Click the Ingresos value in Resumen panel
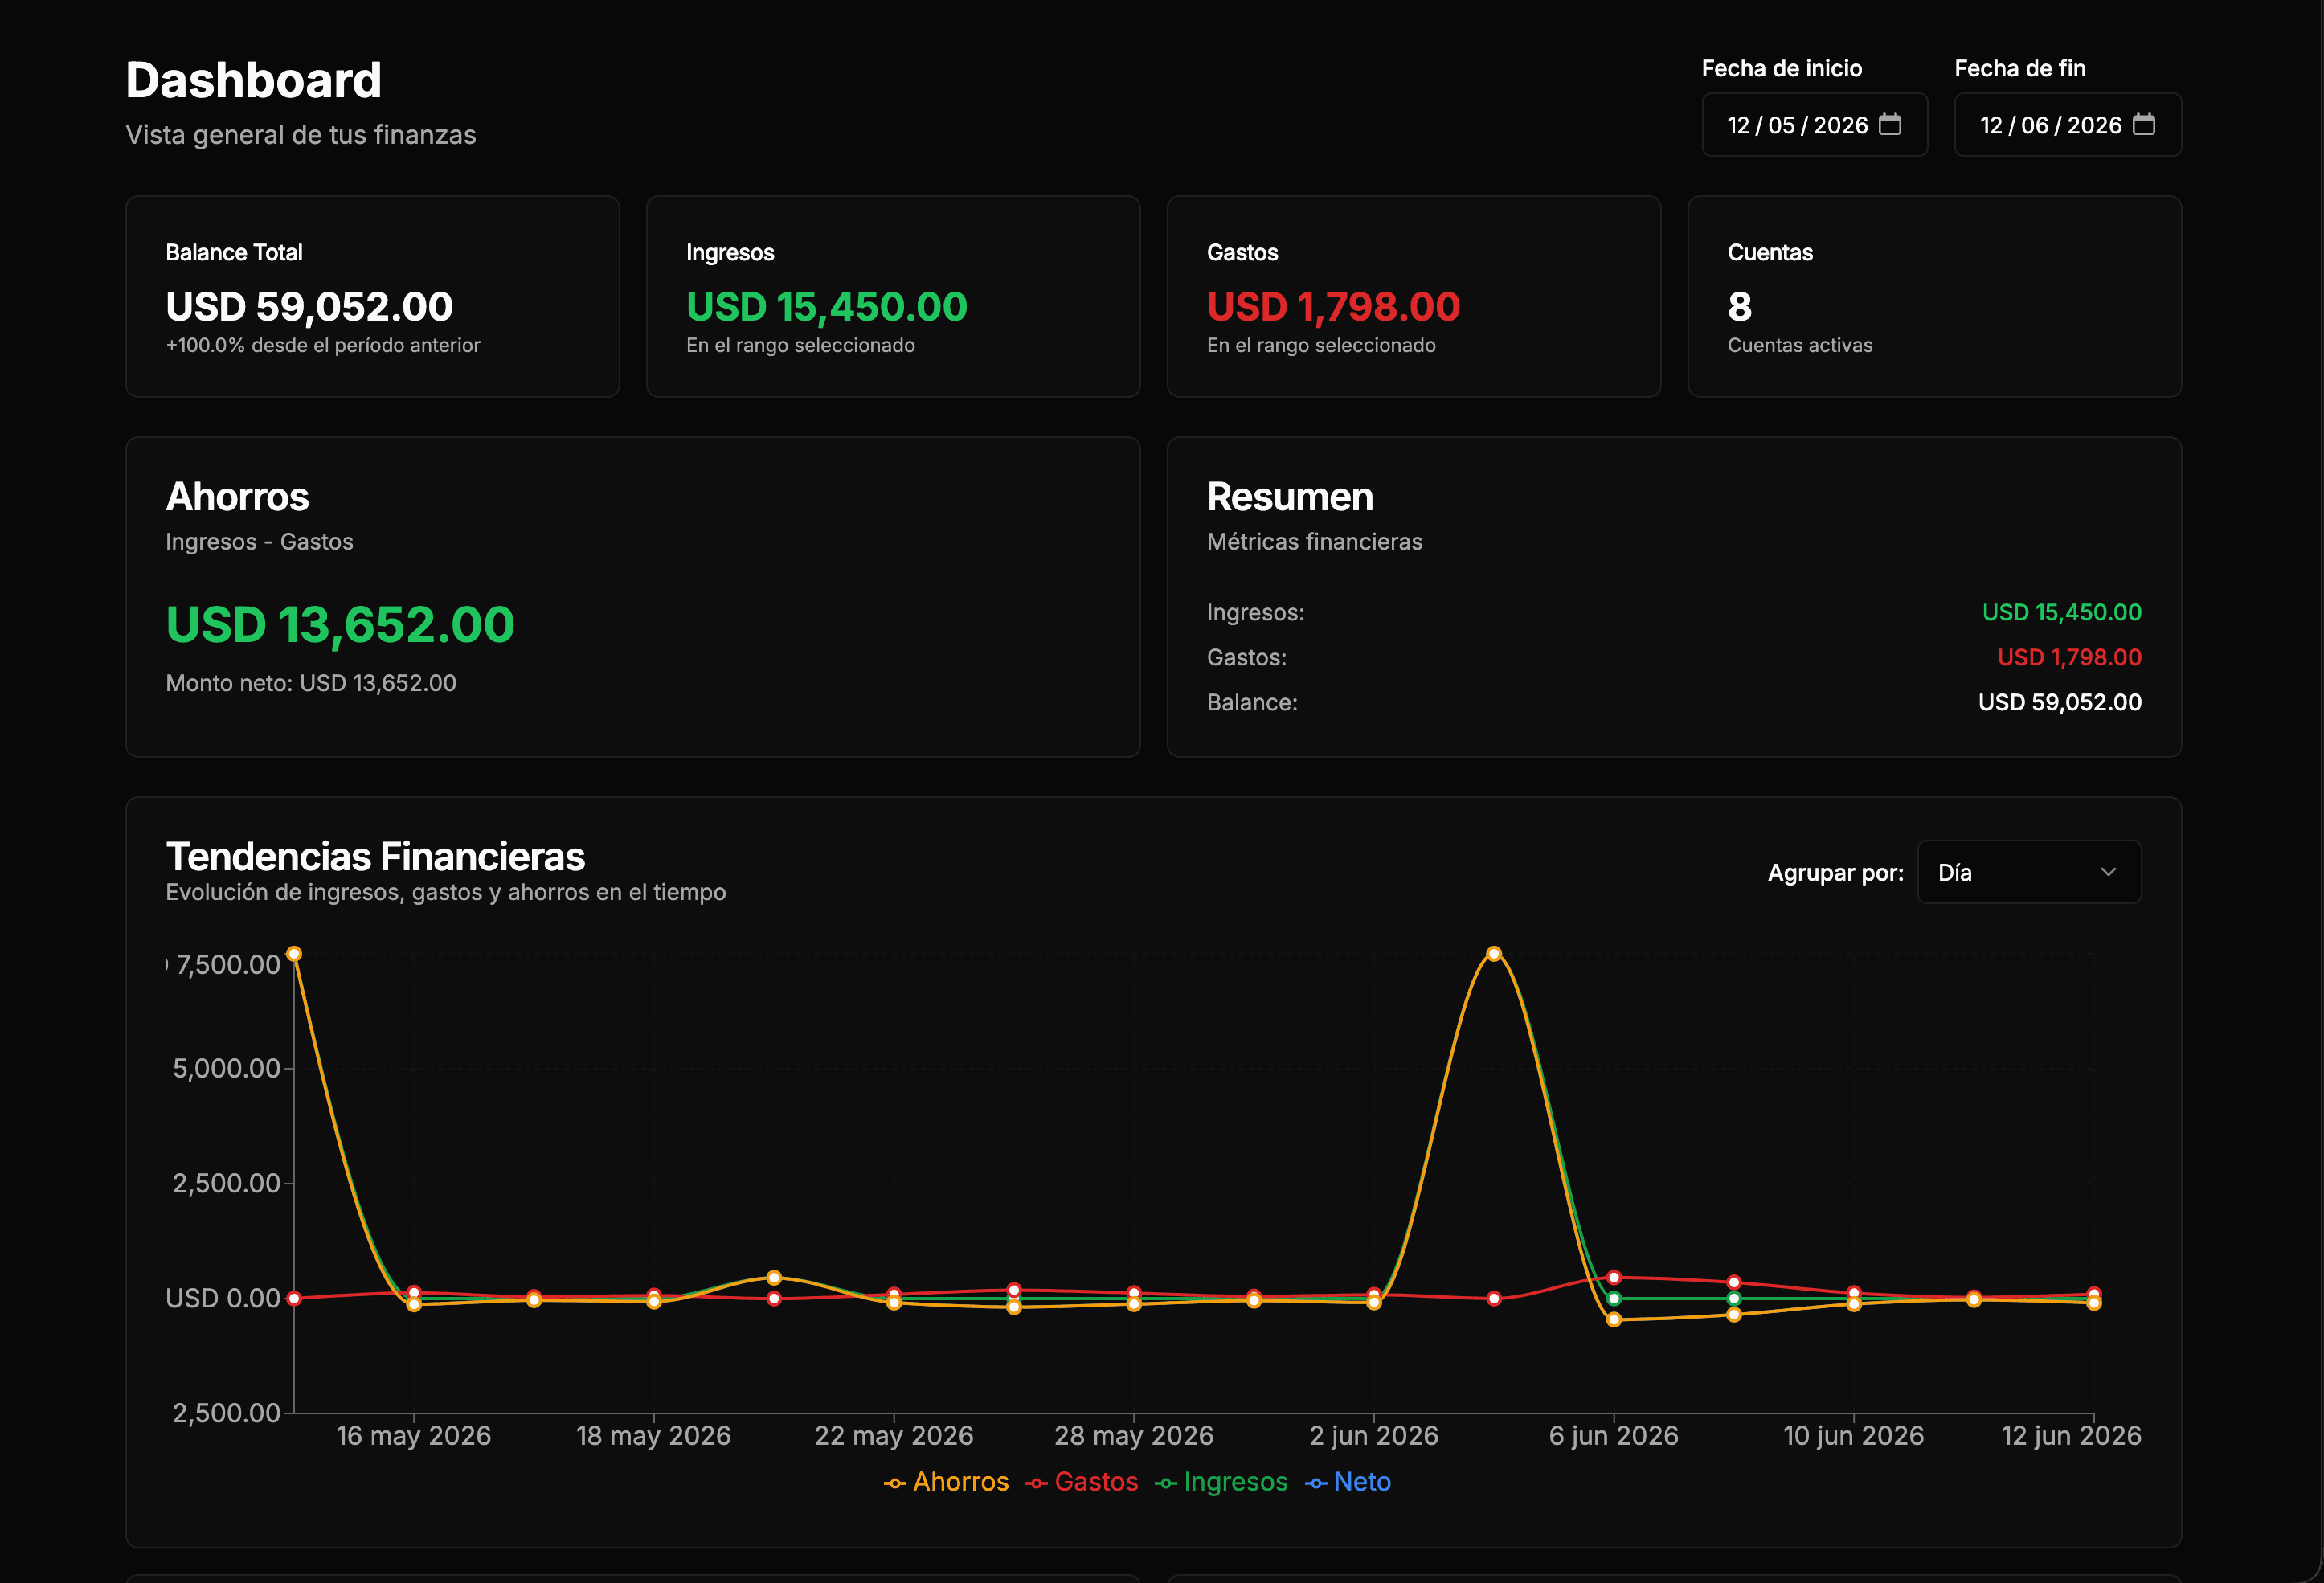Screen dimensions: 2324x1583 pyautogui.click(x=2062, y=612)
